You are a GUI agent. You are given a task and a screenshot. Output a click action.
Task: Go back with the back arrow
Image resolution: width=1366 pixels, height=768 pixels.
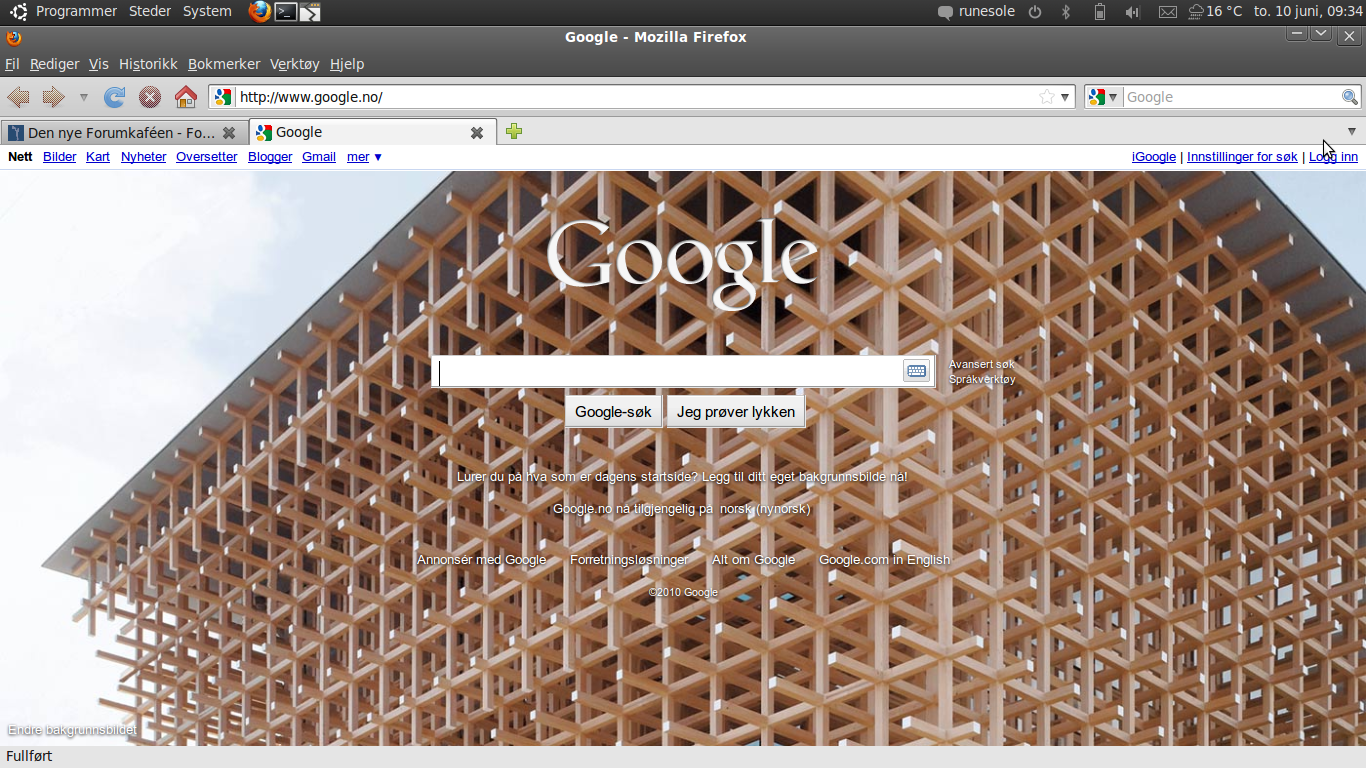coord(18,97)
